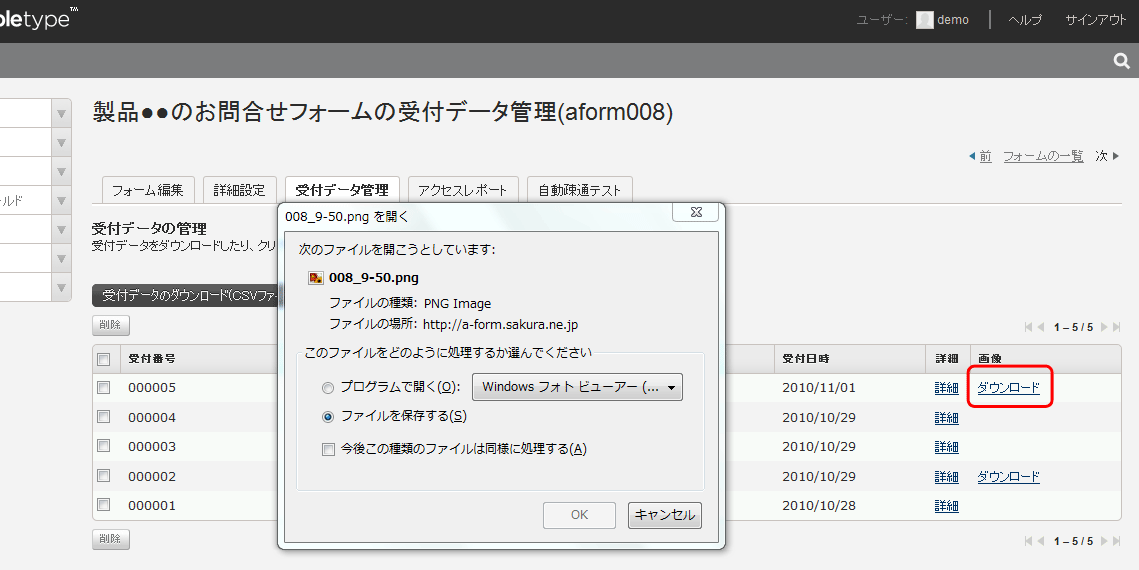The image size is (1139, 570).
Task: Expand the first sidebar menu arrow
Action: (62, 114)
